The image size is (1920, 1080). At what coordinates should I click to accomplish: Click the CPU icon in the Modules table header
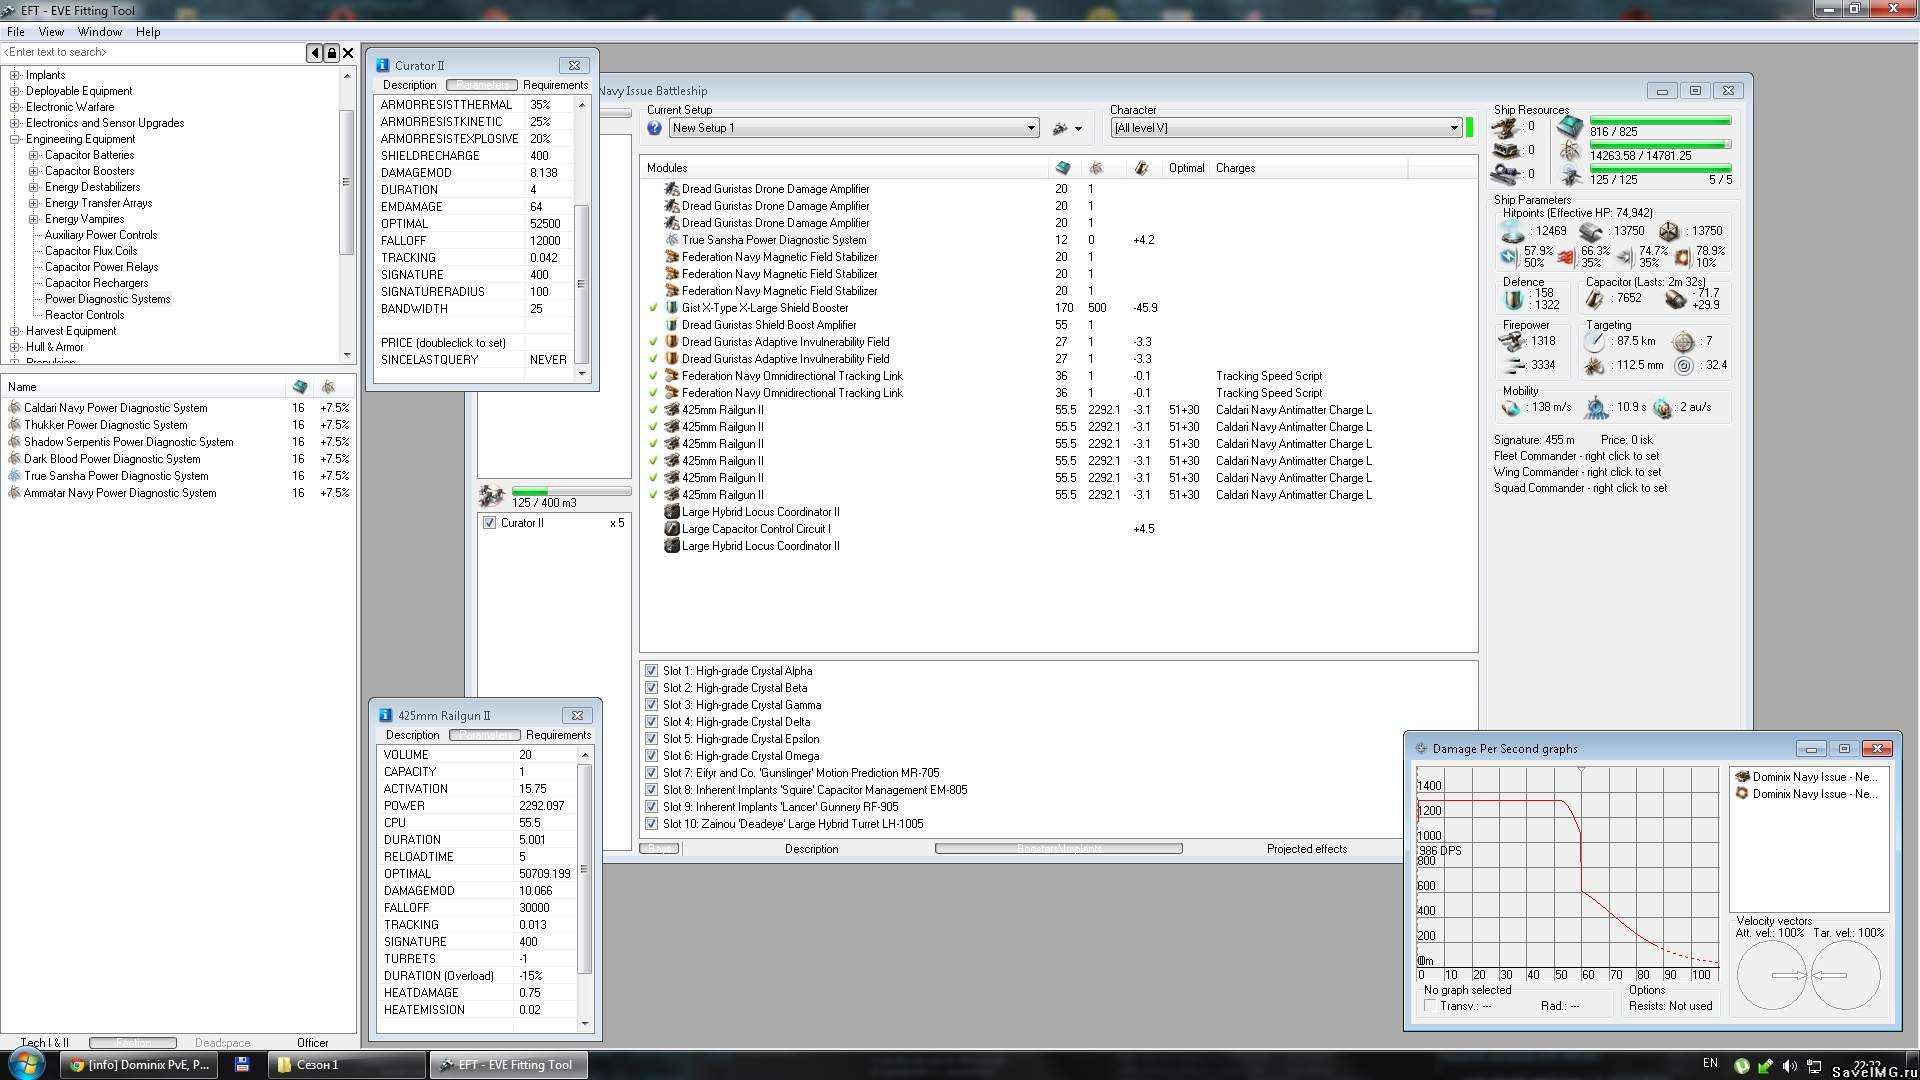point(1063,168)
